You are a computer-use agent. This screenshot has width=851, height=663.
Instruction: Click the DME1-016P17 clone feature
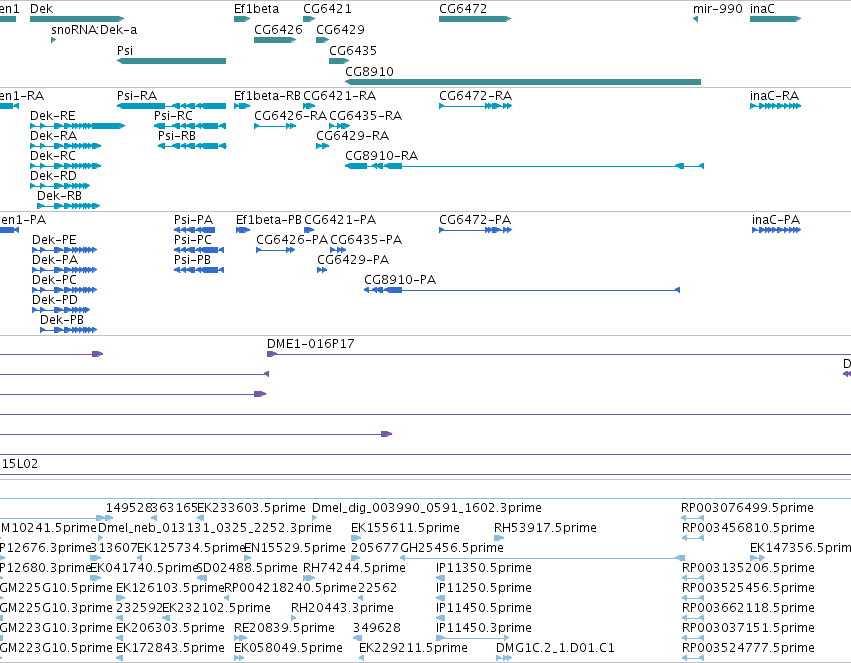(559, 354)
